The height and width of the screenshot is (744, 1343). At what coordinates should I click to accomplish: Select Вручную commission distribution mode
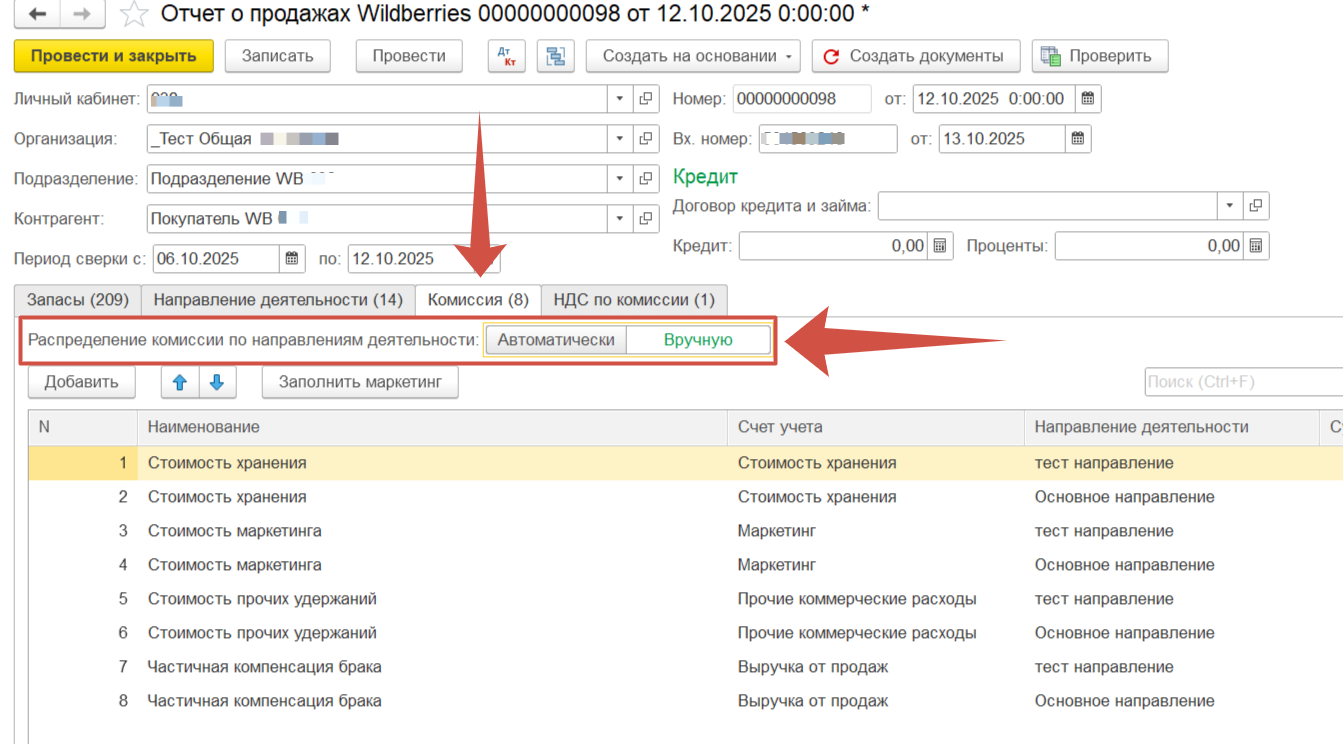point(698,340)
